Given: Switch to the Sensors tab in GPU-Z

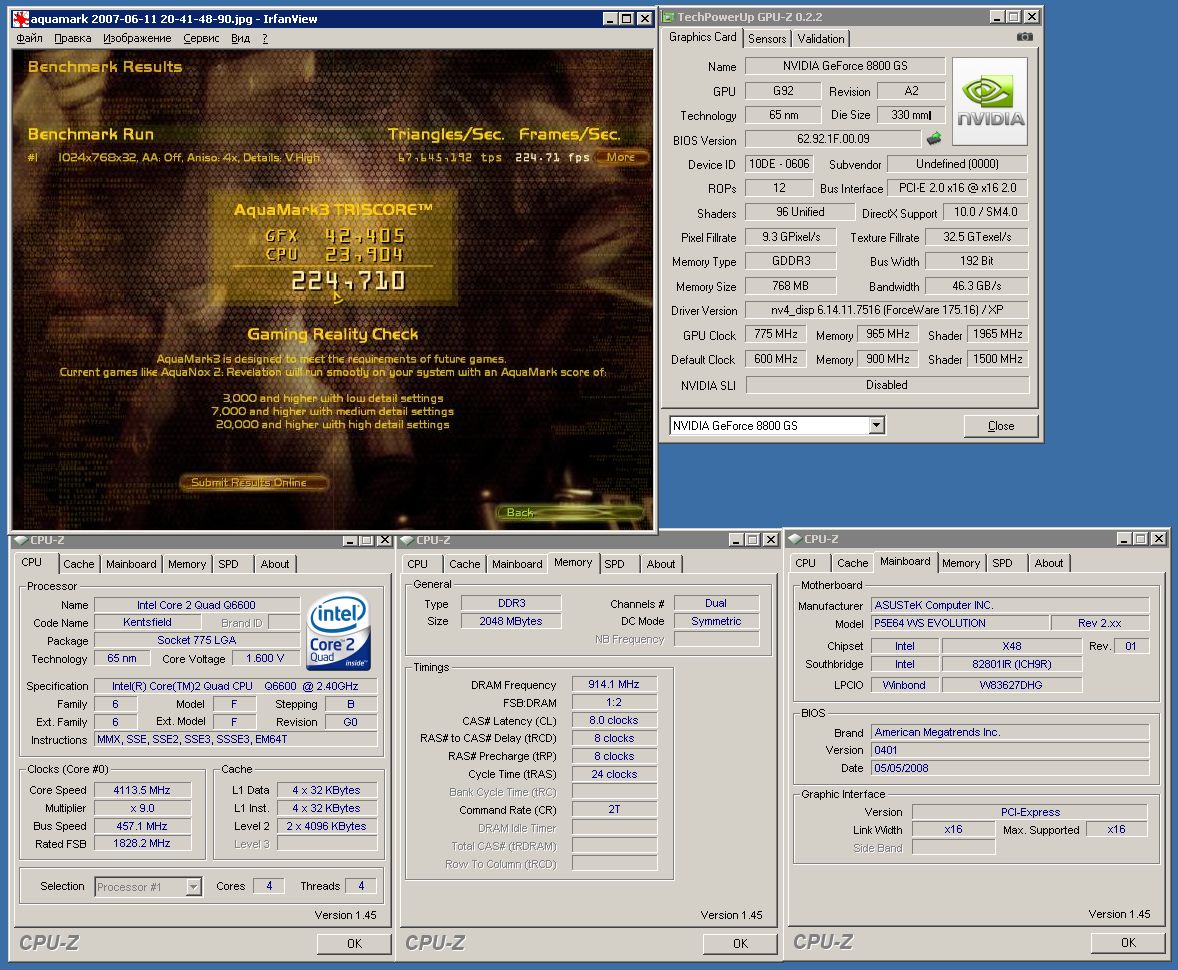Looking at the screenshot, I should [767, 39].
